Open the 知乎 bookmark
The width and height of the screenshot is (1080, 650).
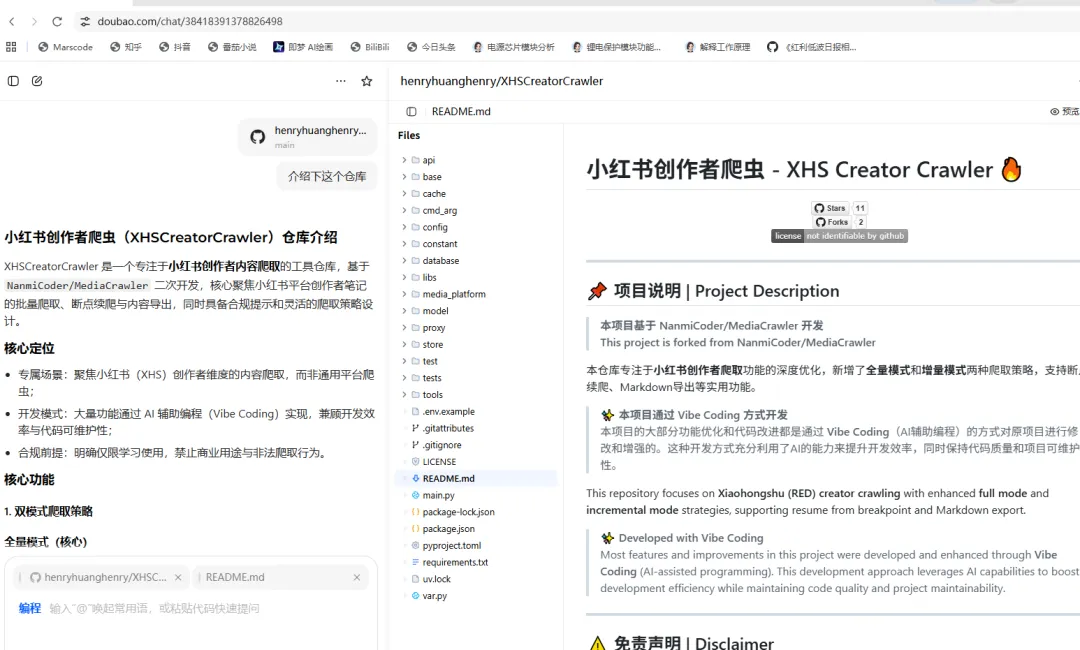tap(126, 47)
